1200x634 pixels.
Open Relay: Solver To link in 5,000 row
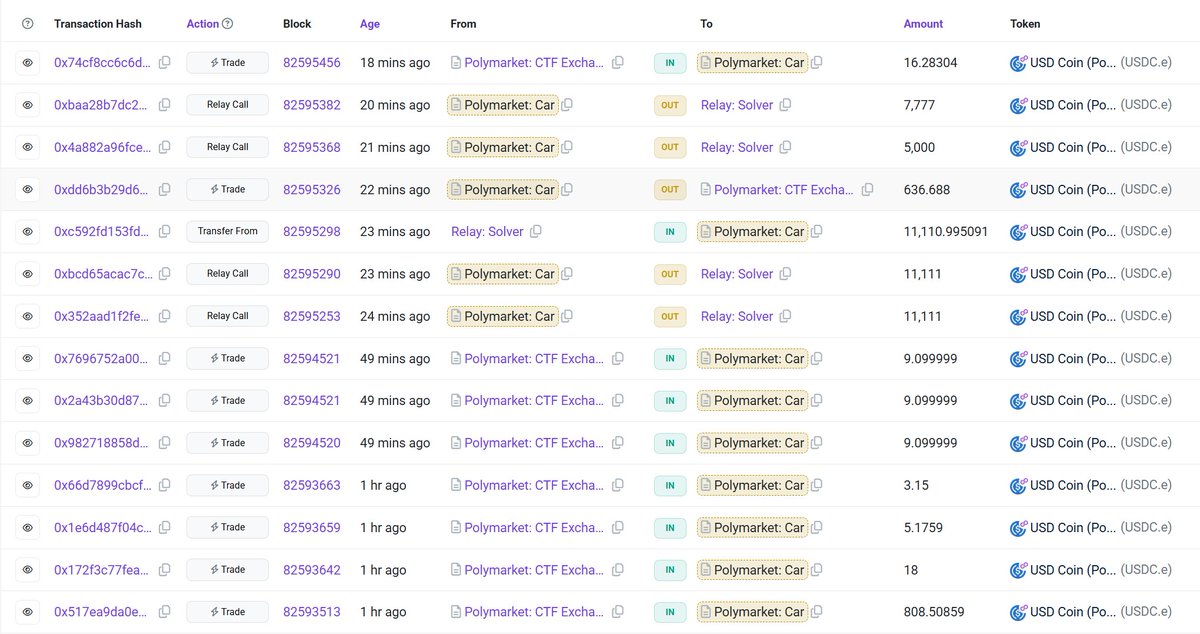(737, 147)
